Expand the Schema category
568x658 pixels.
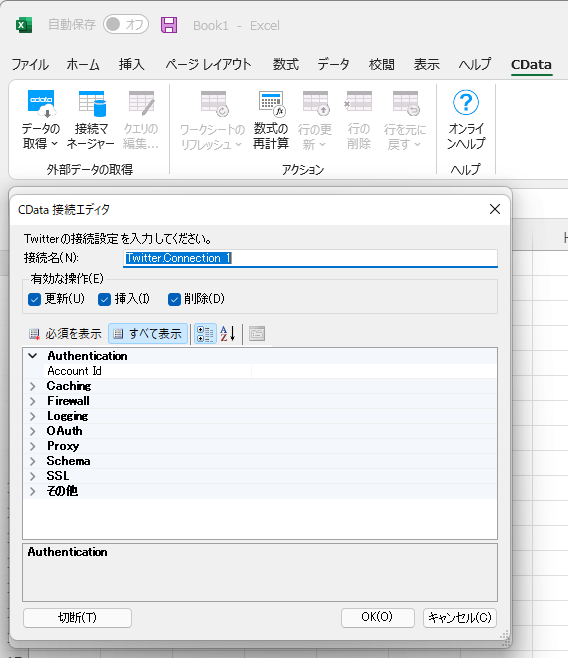33,461
